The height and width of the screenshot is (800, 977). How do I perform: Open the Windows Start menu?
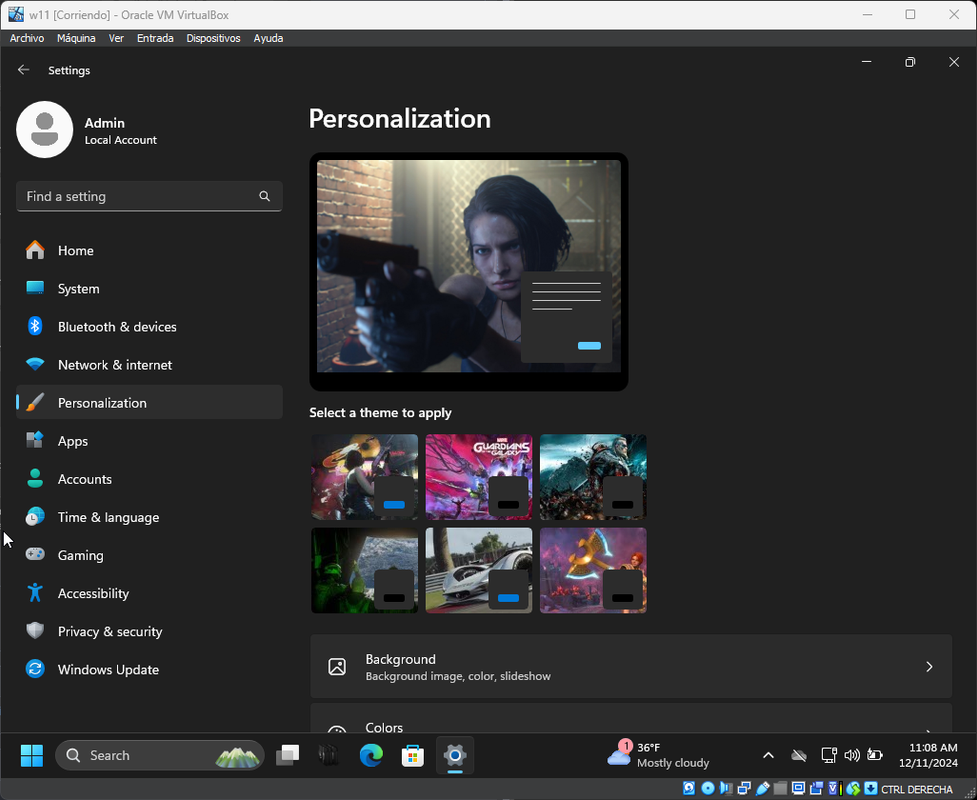pyautogui.click(x=32, y=755)
